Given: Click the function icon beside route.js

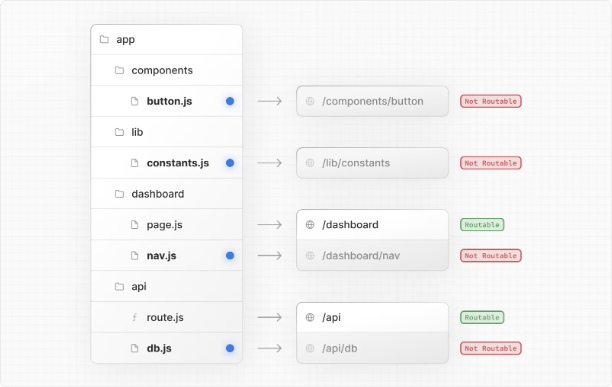Looking at the screenshot, I should tap(135, 317).
